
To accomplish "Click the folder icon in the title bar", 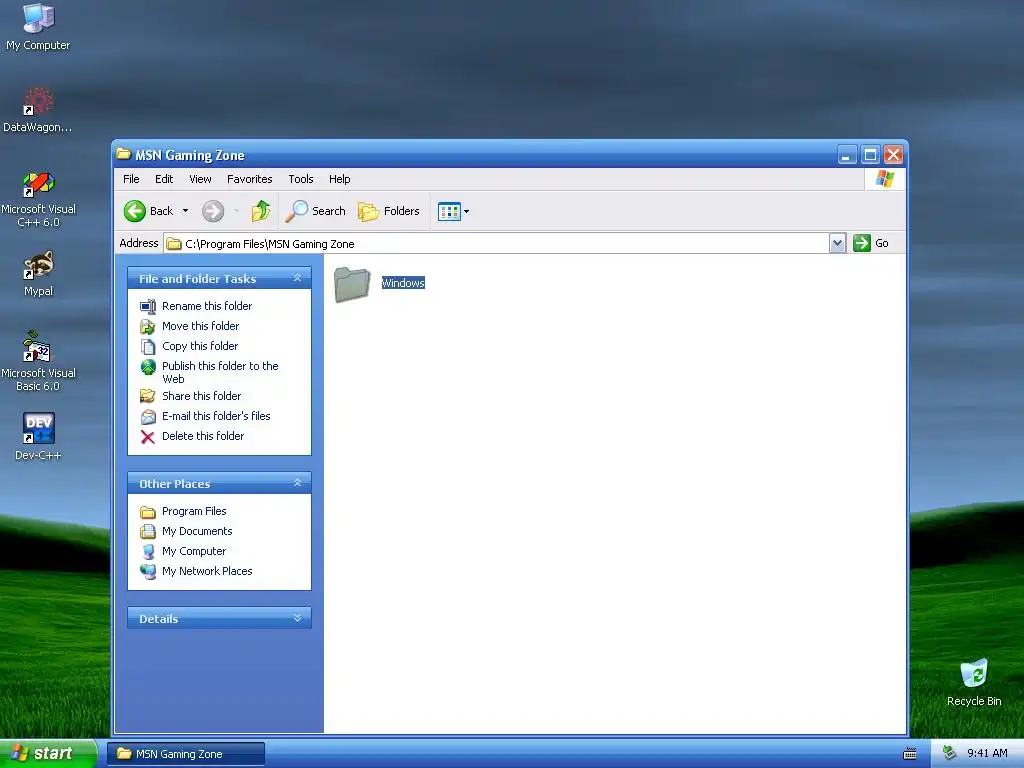I will point(123,154).
